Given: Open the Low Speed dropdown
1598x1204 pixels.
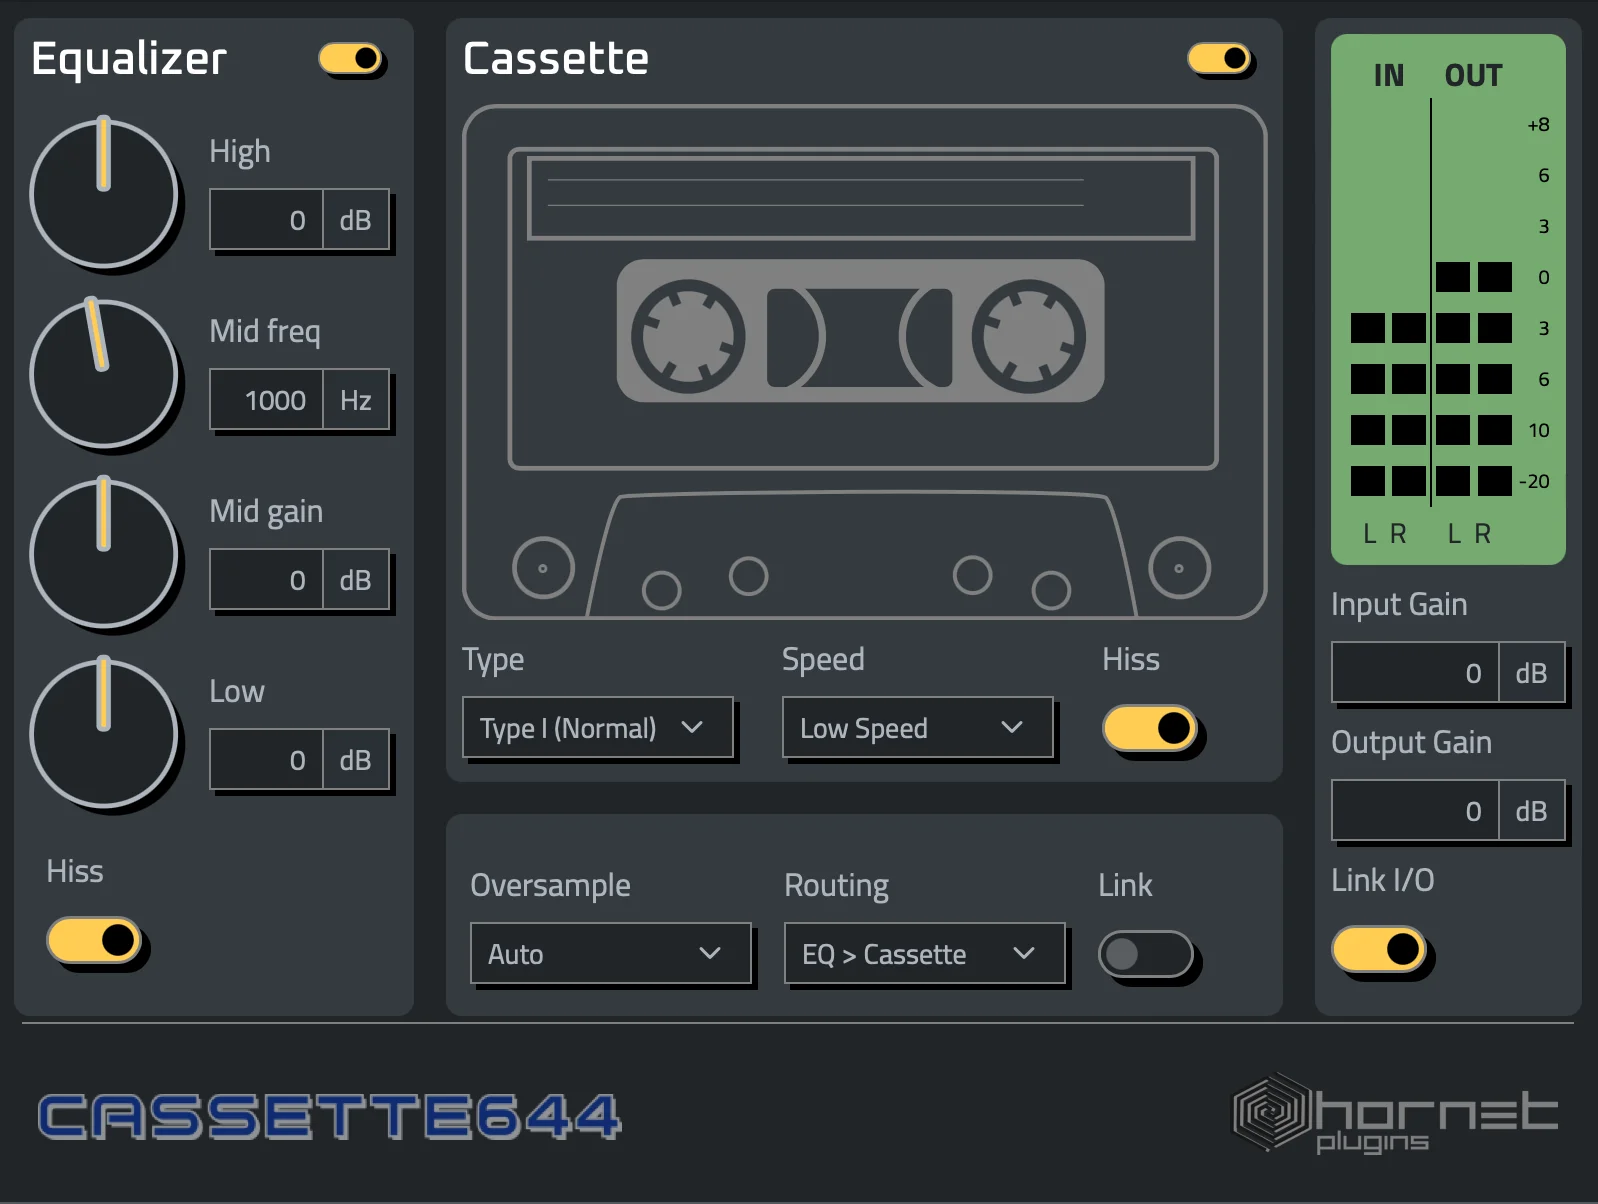Looking at the screenshot, I should tap(918, 727).
